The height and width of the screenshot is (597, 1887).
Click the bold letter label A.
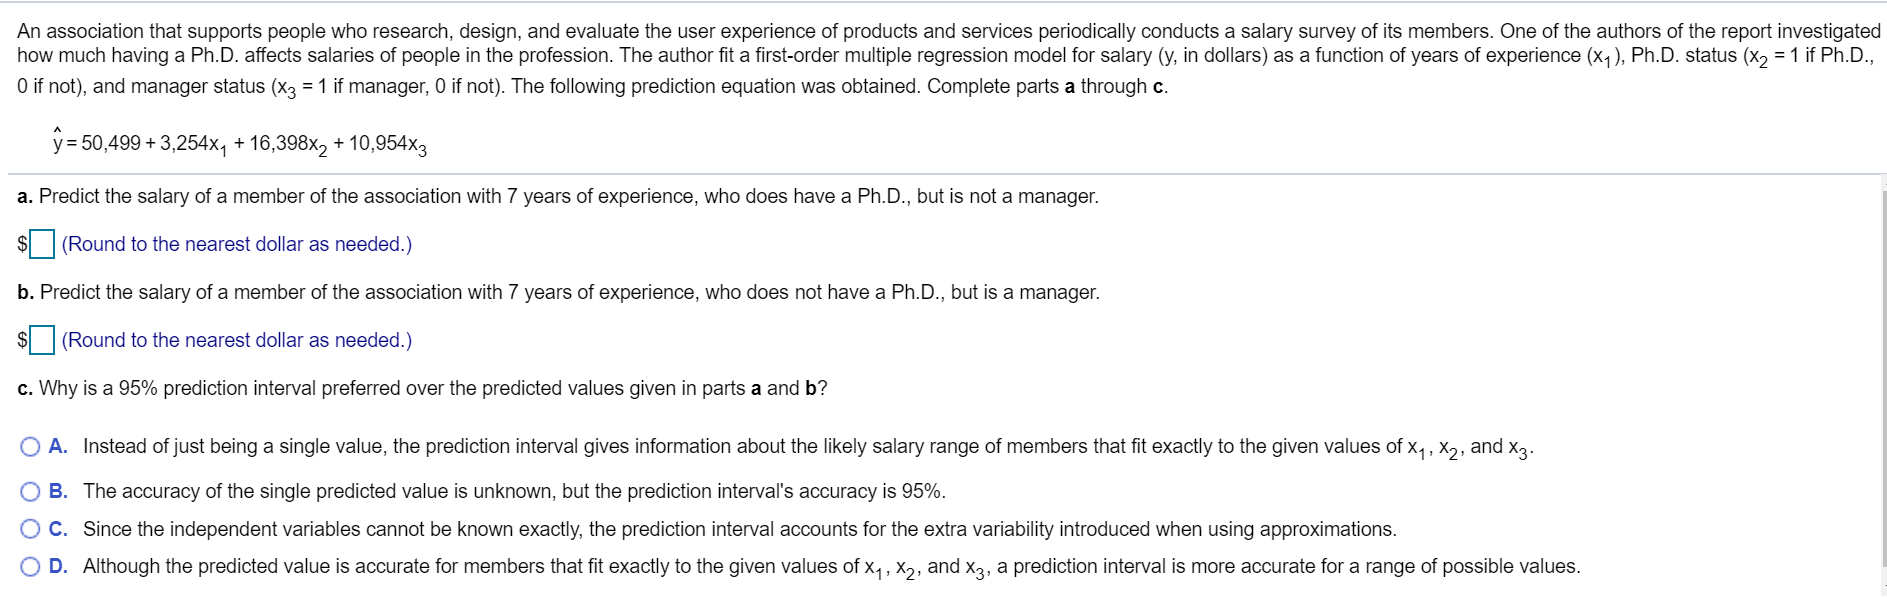pyautogui.click(x=58, y=447)
